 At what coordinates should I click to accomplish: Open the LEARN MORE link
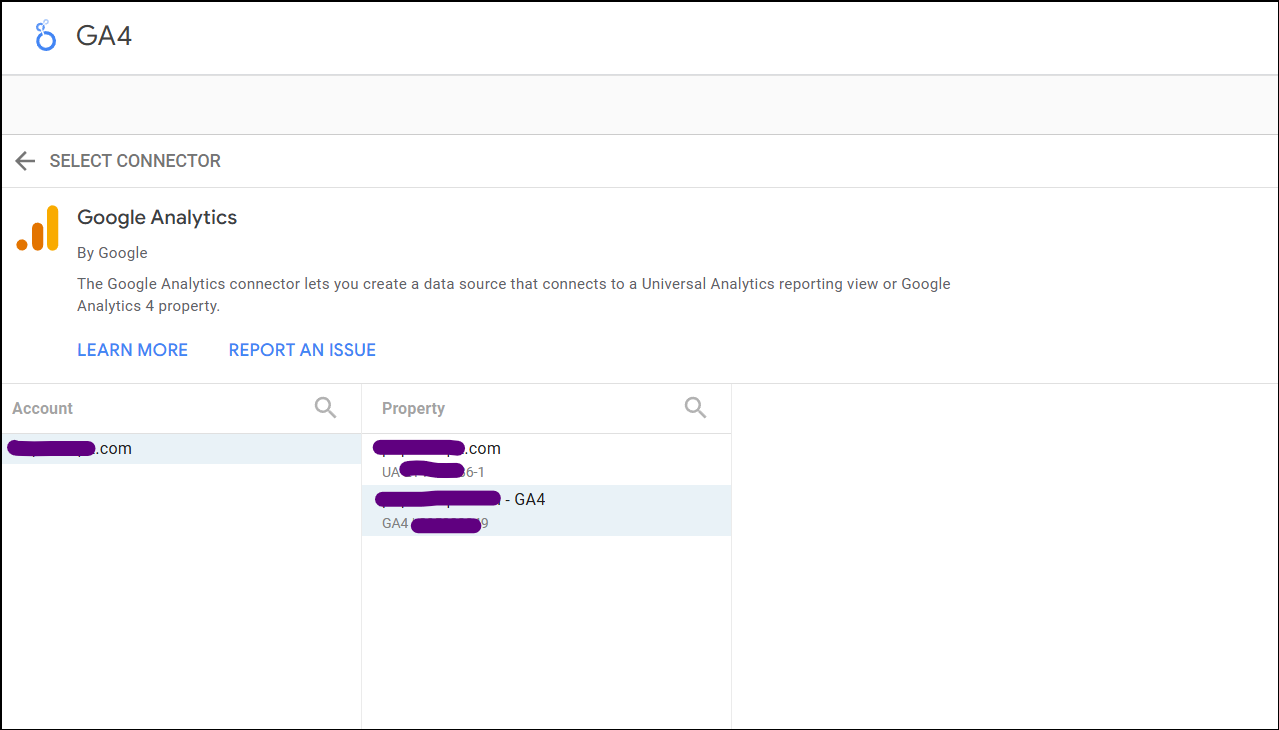132,350
